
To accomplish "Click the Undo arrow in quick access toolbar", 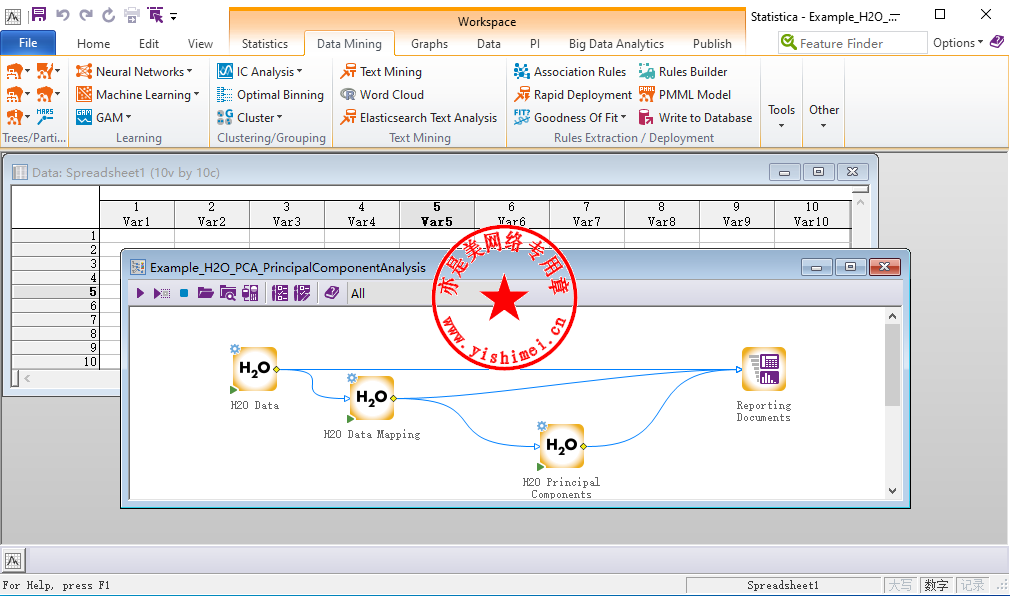I will [62, 15].
